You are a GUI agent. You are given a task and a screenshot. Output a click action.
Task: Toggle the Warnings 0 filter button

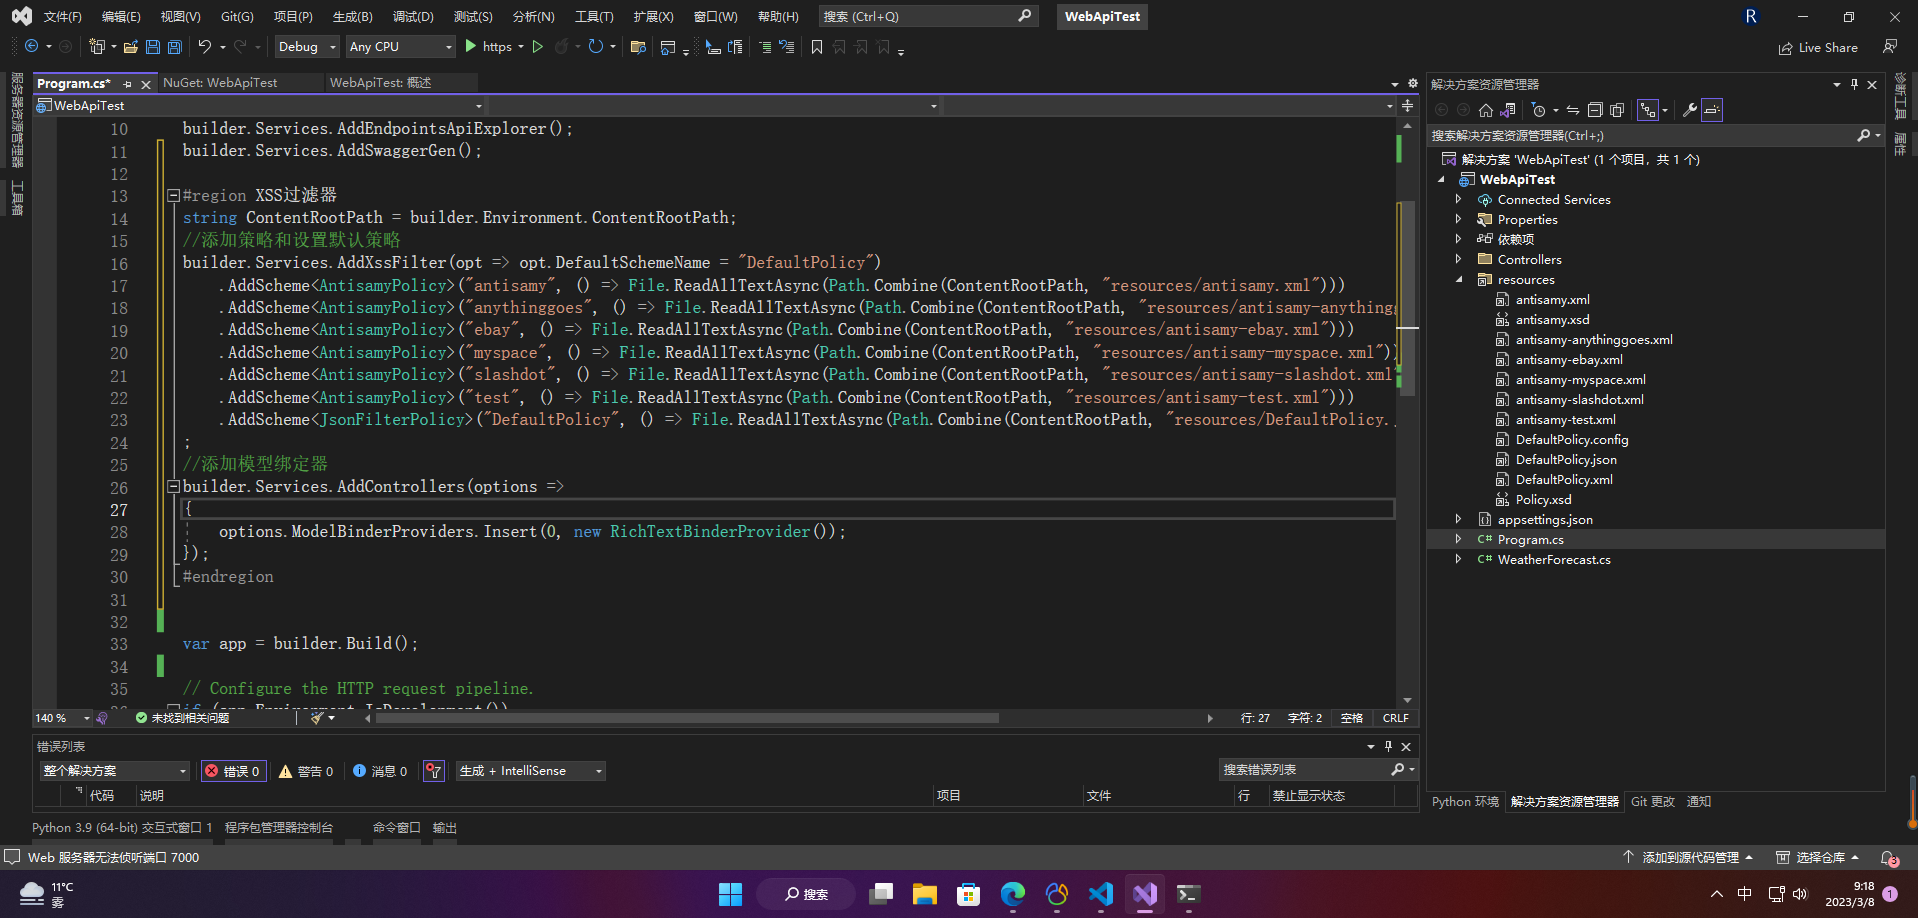[x=306, y=771]
